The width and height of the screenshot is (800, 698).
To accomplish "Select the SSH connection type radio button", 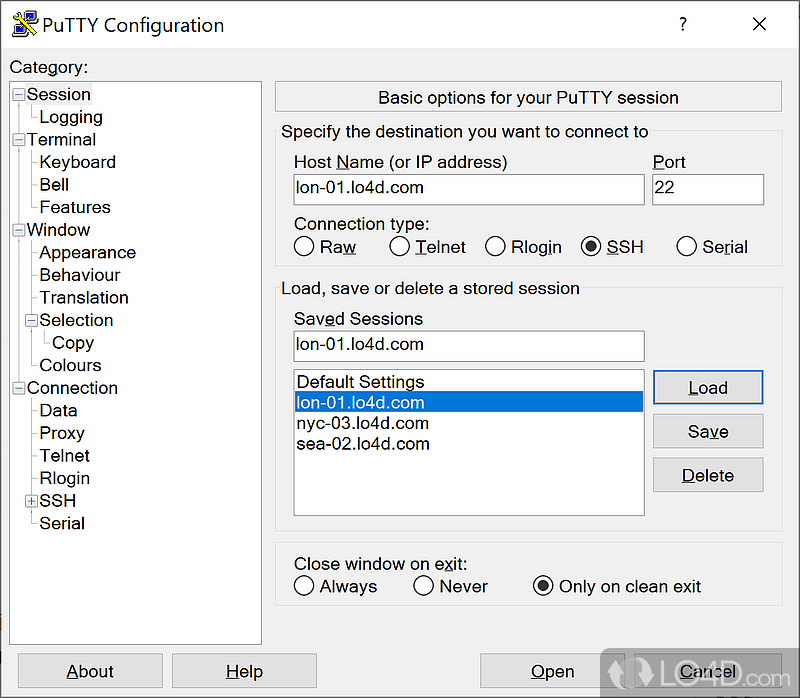I will click(590, 246).
